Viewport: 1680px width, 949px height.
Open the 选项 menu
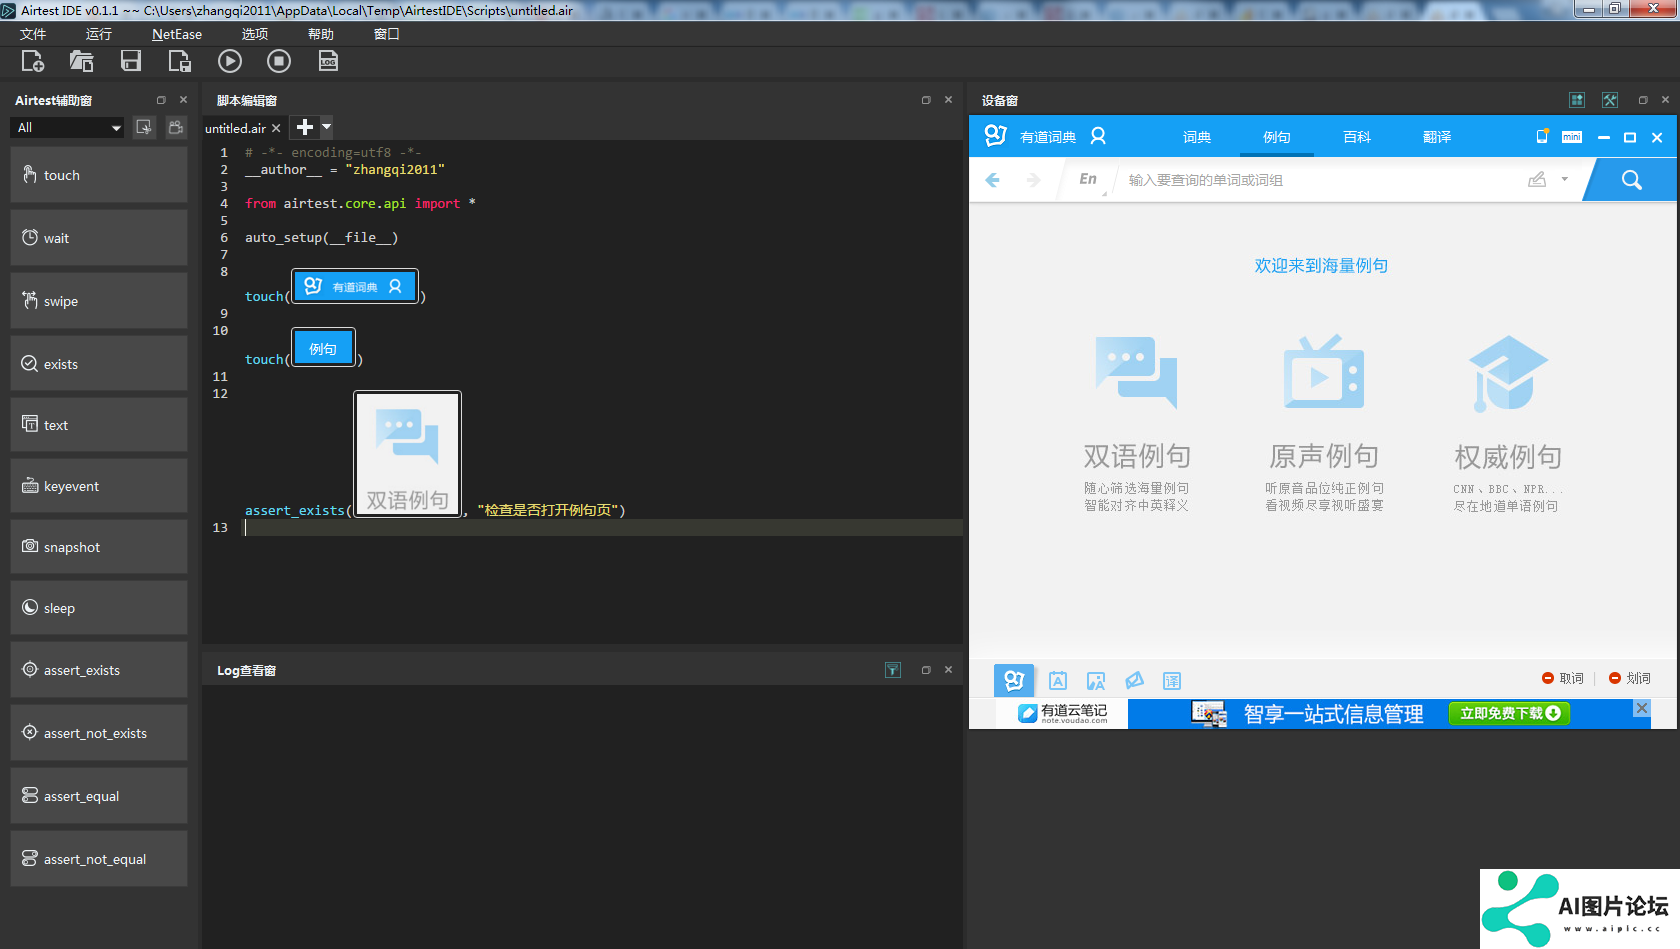pos(255,34)
